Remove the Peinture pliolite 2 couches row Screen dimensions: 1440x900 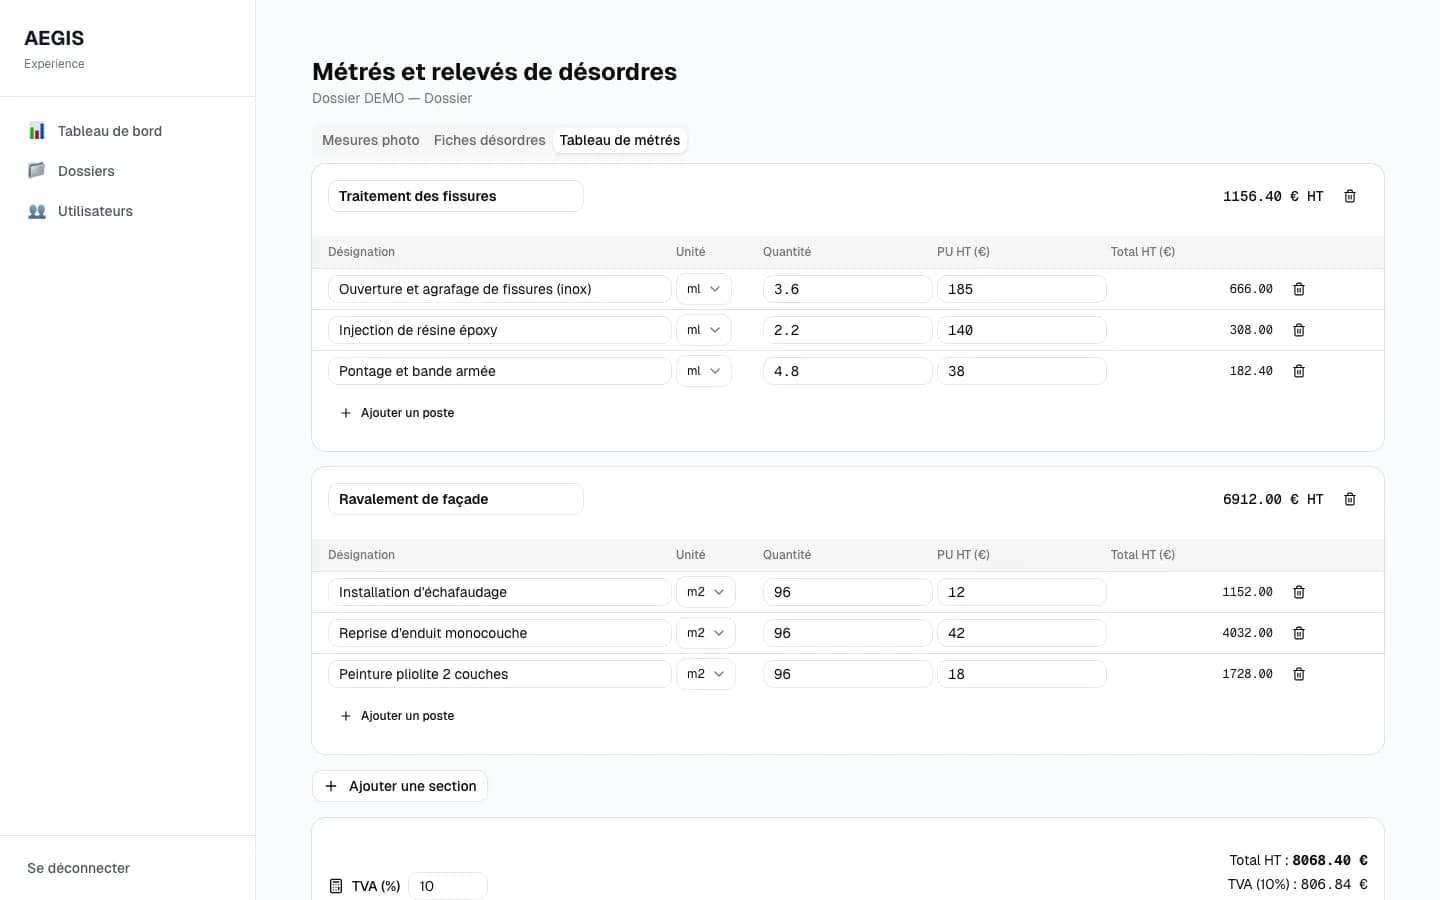point(1299,674)
